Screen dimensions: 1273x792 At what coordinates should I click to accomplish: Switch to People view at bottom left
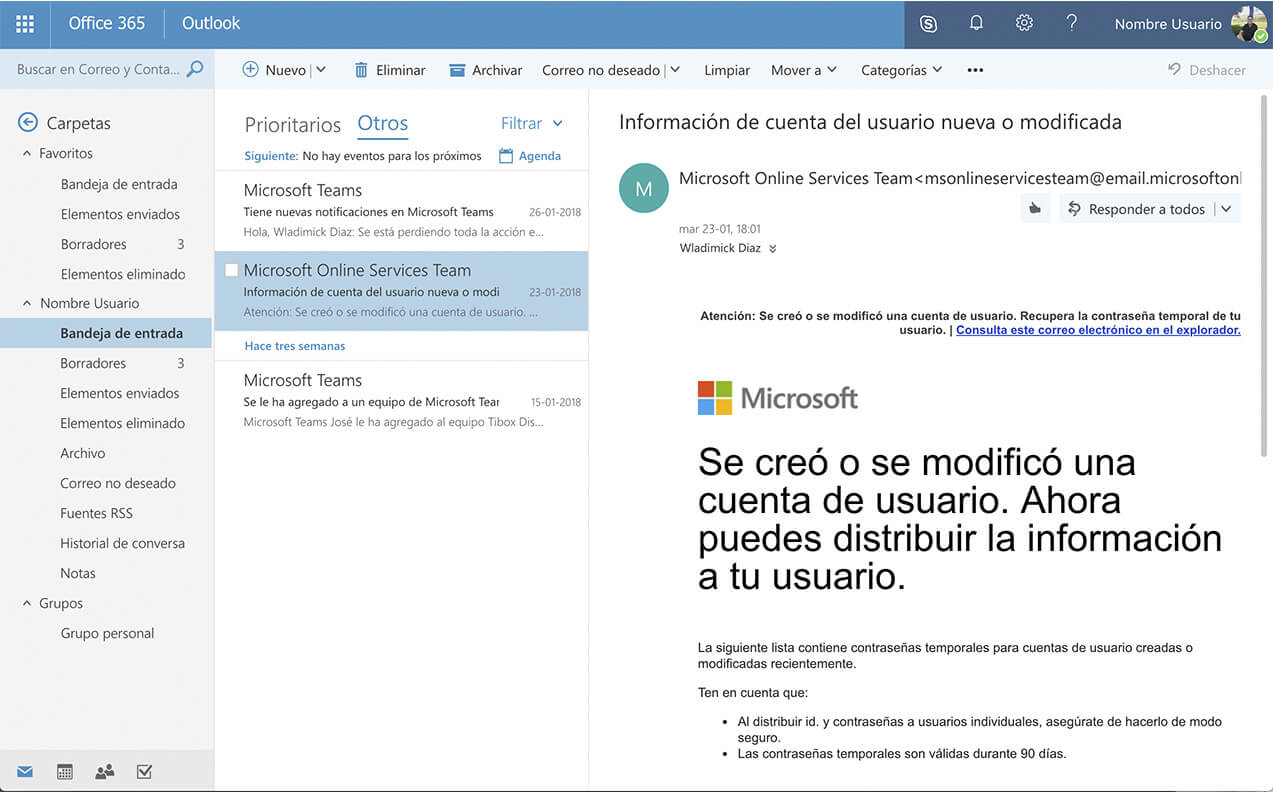104,771
